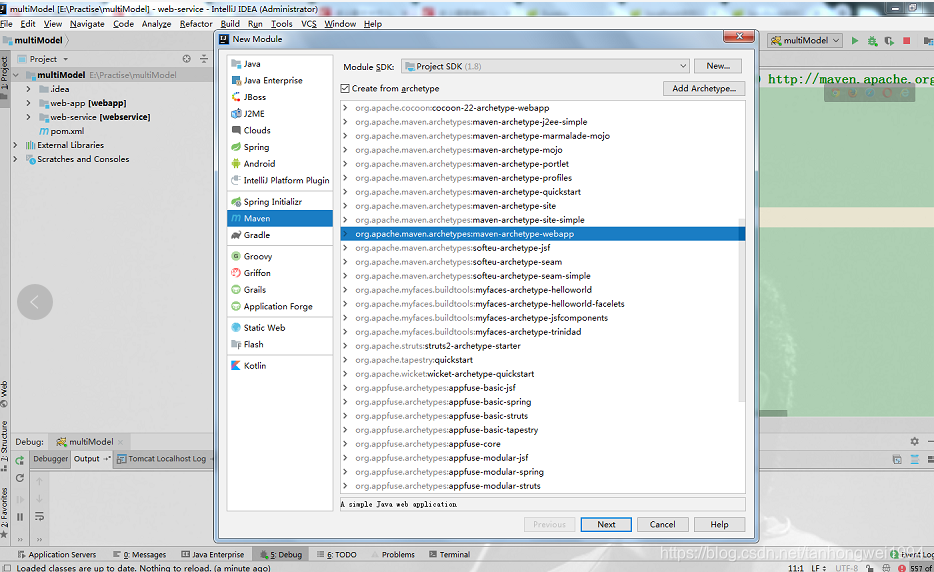The image size is (934, 572).
Task: Click archetype list vertical scrollbar
Action: point(742,310)
